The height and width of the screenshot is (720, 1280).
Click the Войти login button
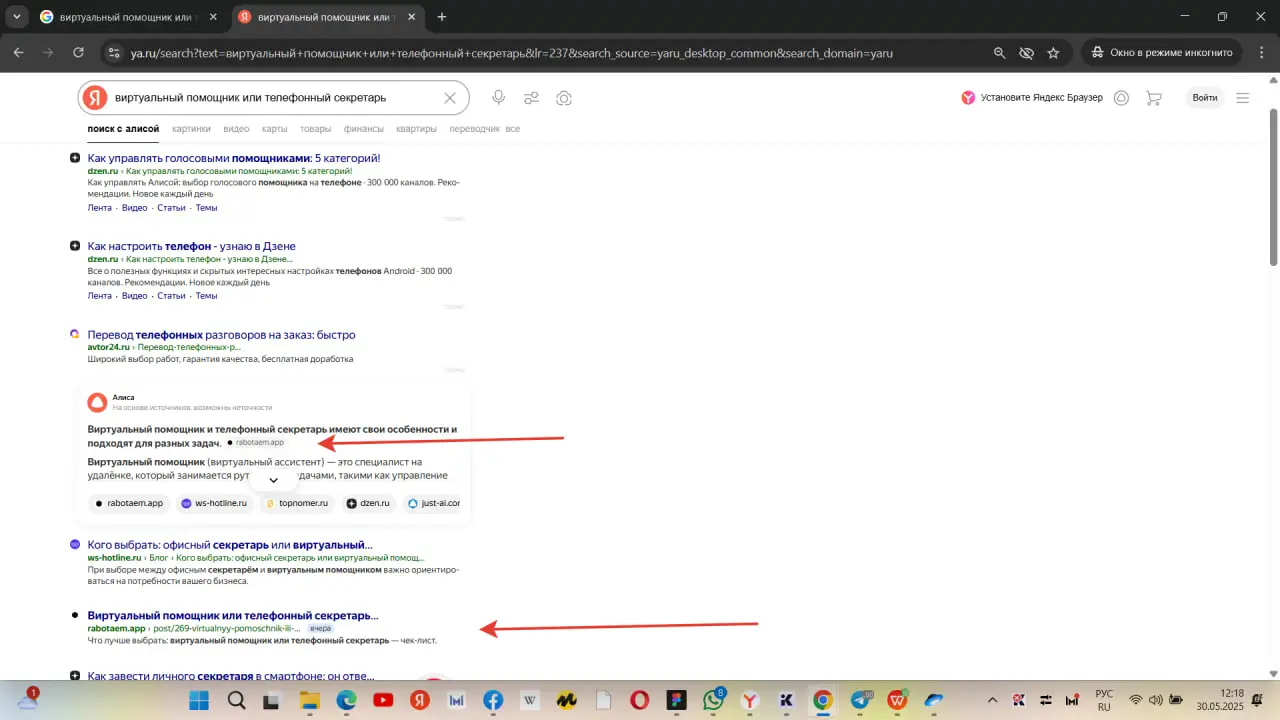pyautogui.click(x=1205, y=98)
